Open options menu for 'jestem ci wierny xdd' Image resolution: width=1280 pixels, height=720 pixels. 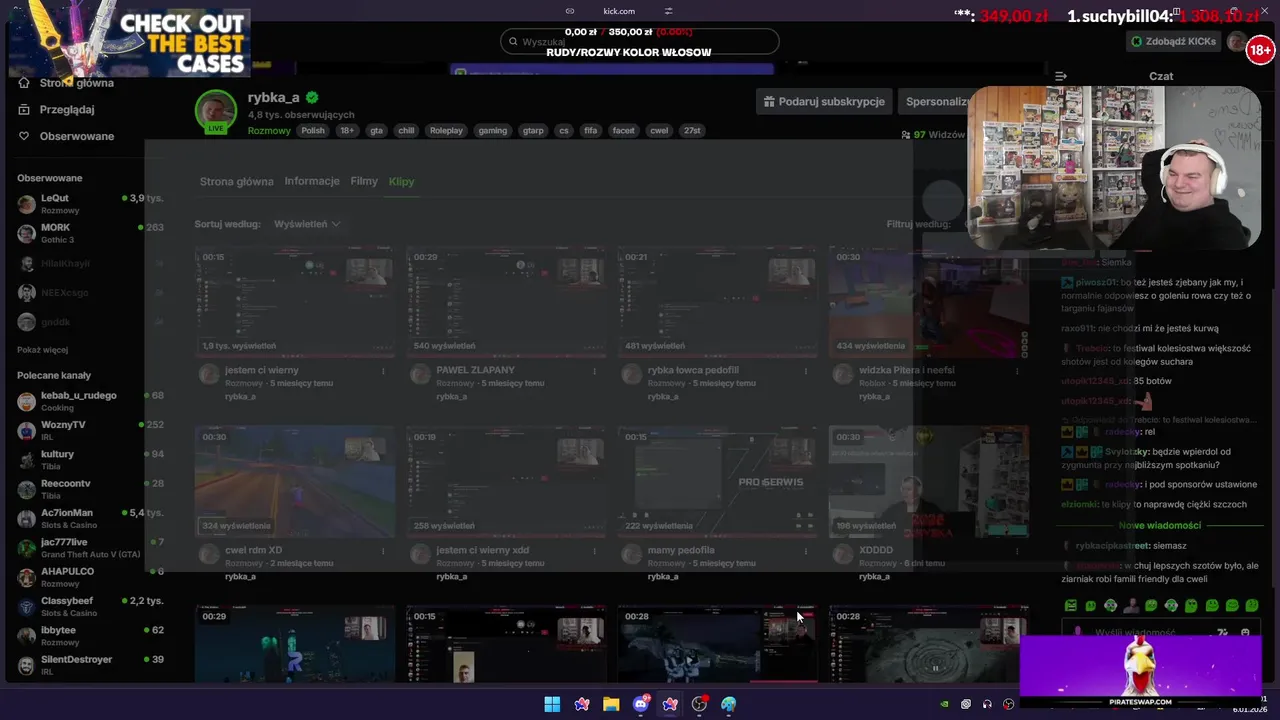tap(594, 551)
